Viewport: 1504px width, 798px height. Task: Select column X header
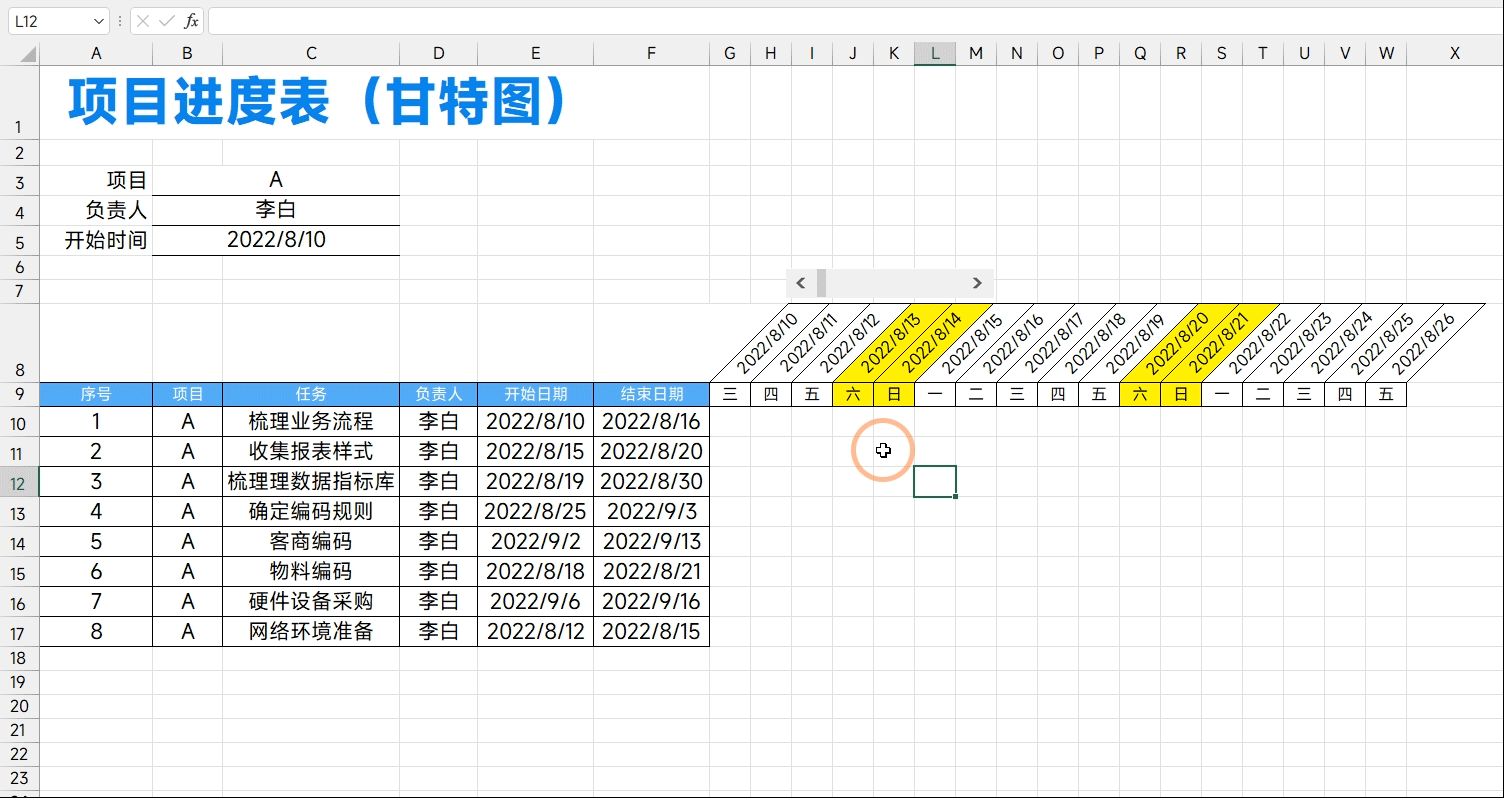[x=1455, y=54]
